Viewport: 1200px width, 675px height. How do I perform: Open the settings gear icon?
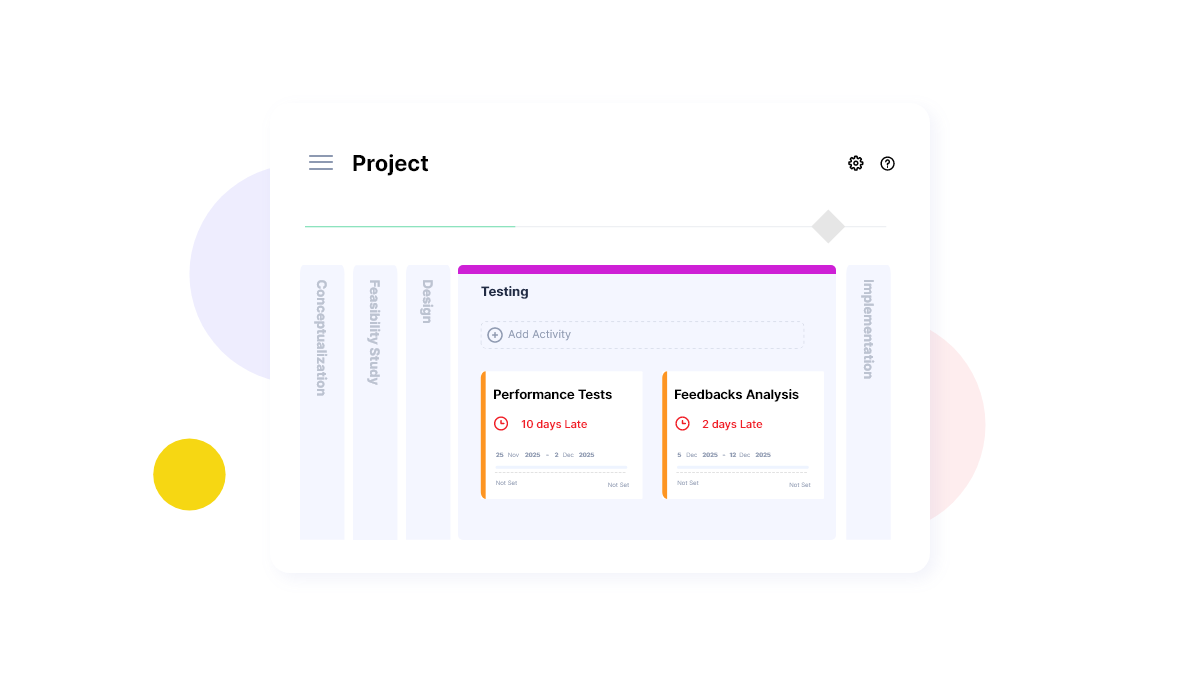point(856,163)
